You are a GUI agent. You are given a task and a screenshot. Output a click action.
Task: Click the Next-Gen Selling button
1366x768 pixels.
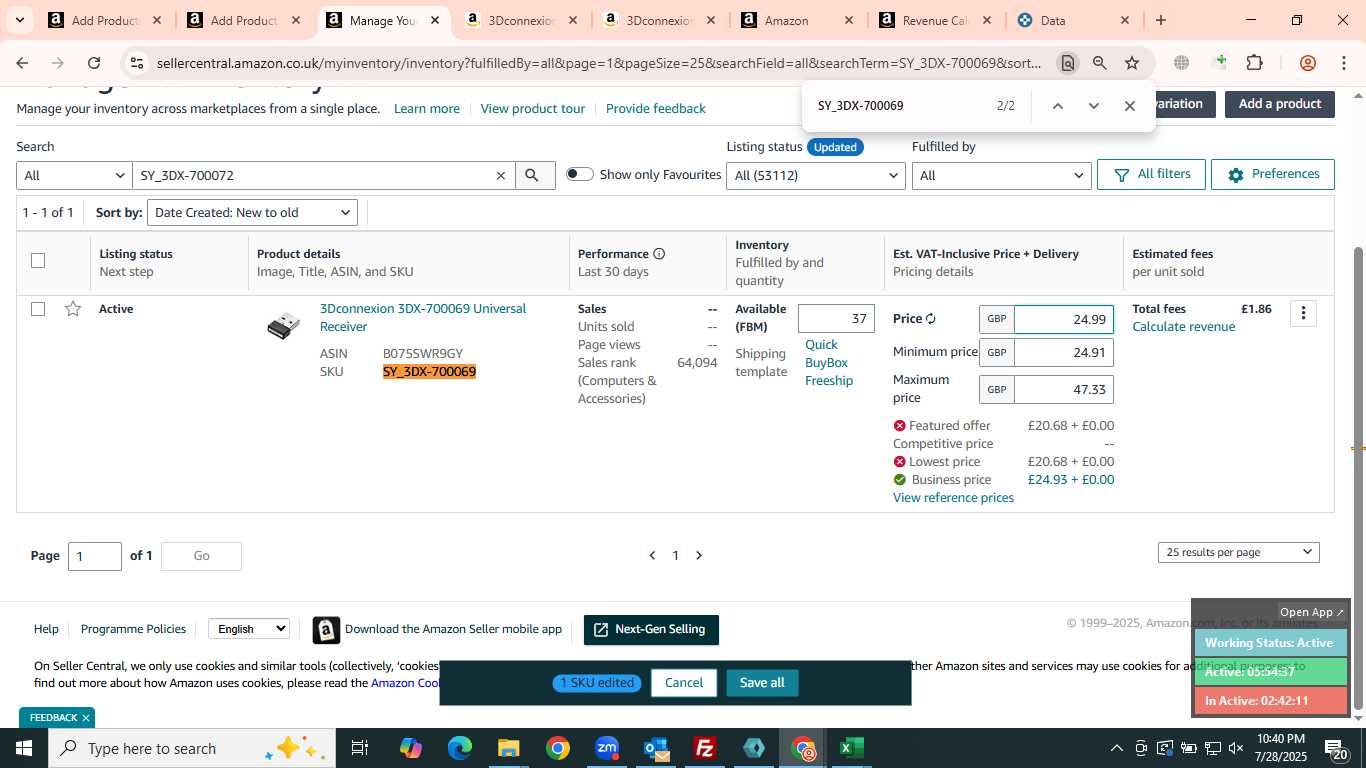click(x=651, y=630)
